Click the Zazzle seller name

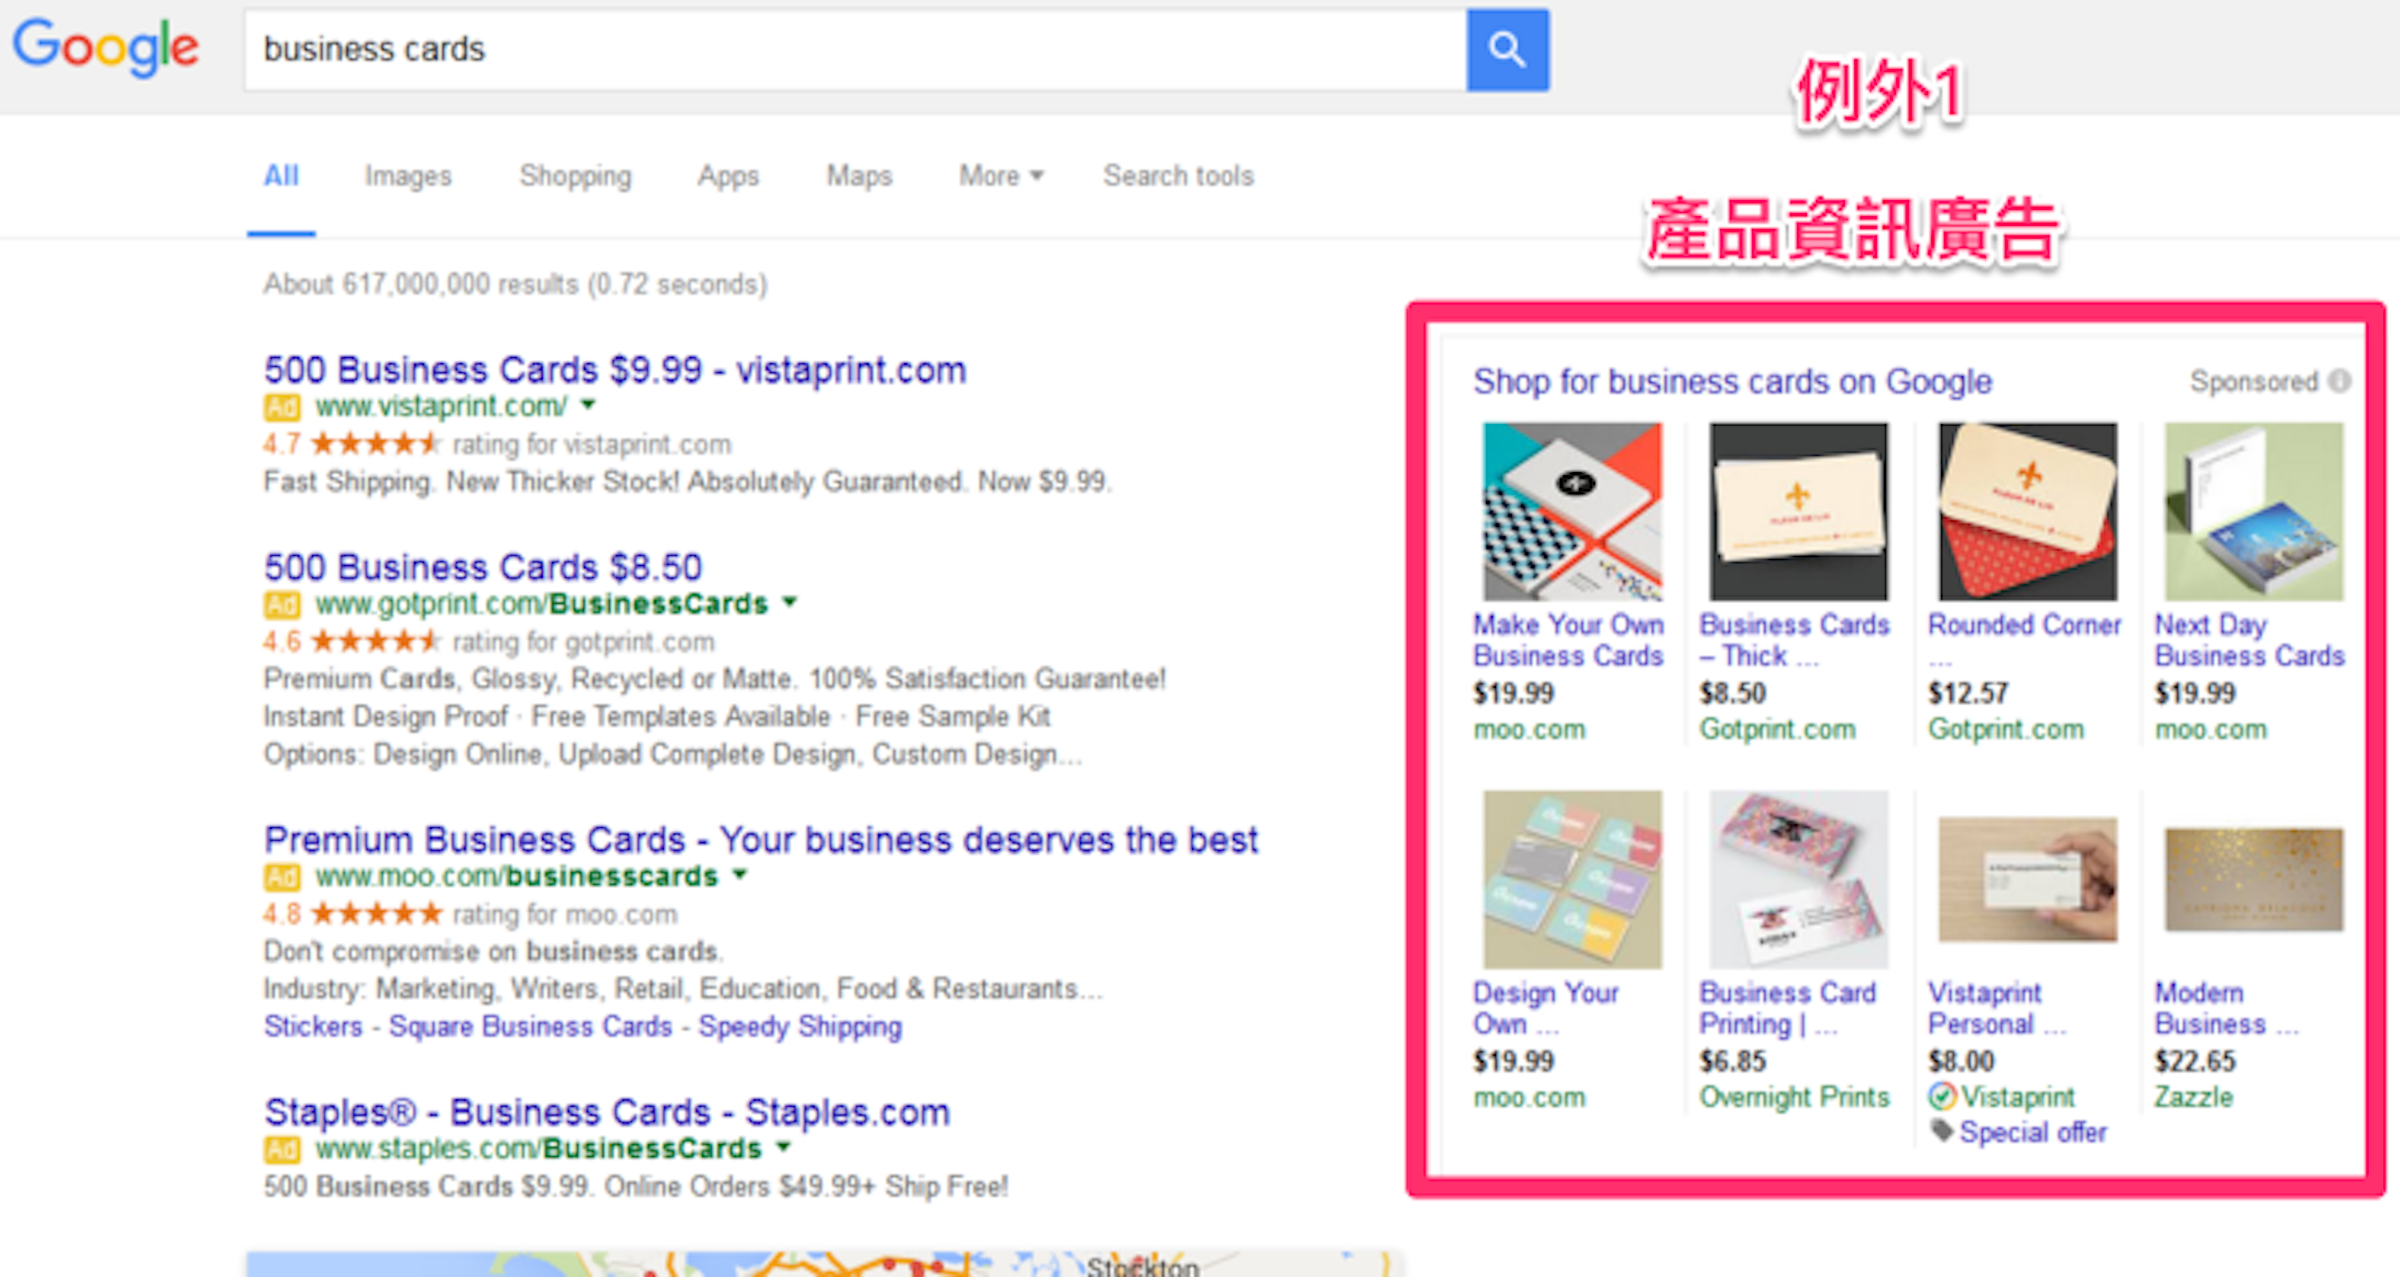tap(2194, 1097)
